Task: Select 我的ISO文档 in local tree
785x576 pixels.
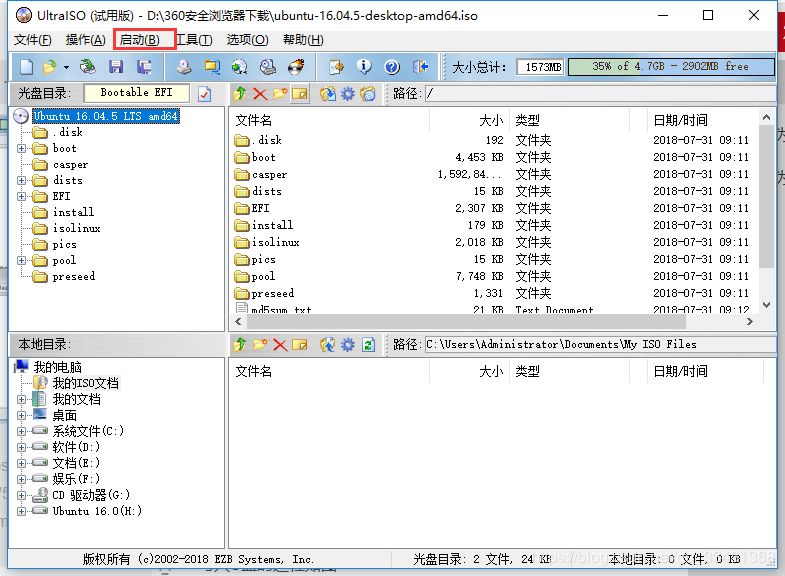Action: (86, 383)
